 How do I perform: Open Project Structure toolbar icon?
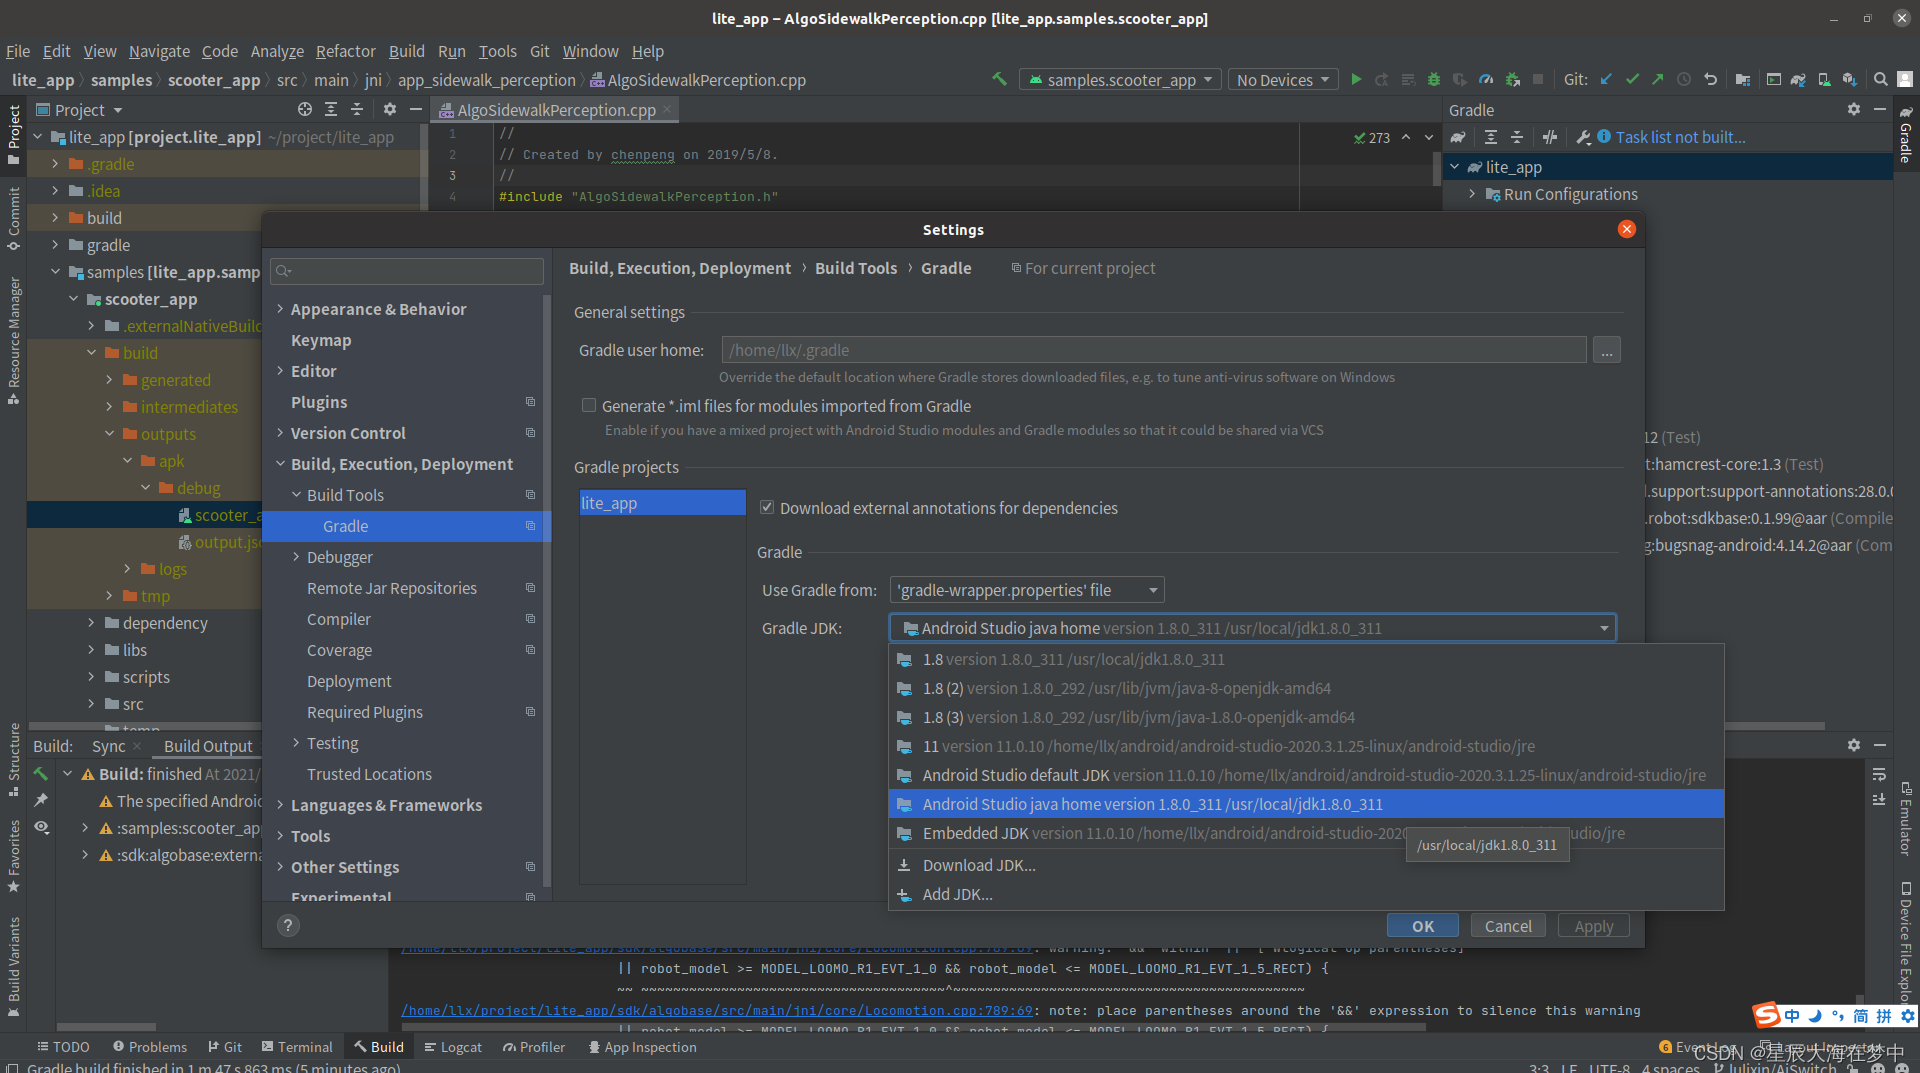(x=1743, y=79)
